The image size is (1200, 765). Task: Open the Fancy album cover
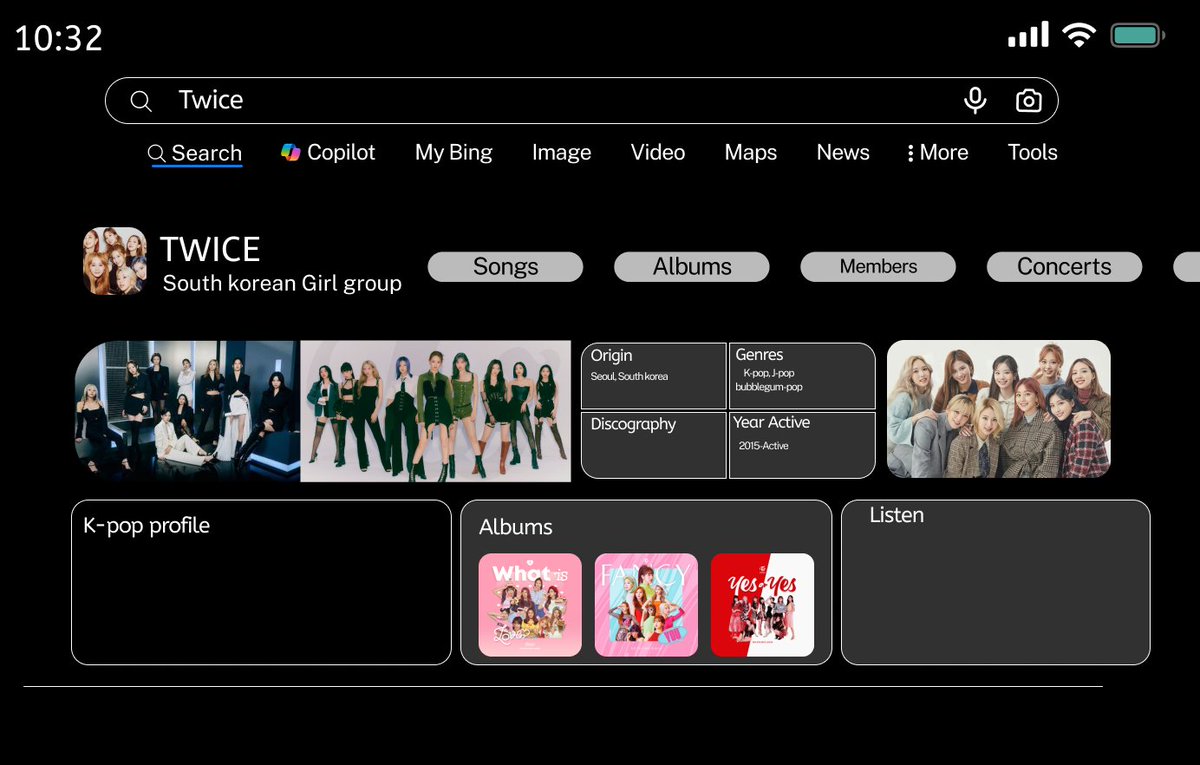coord(646,605)
